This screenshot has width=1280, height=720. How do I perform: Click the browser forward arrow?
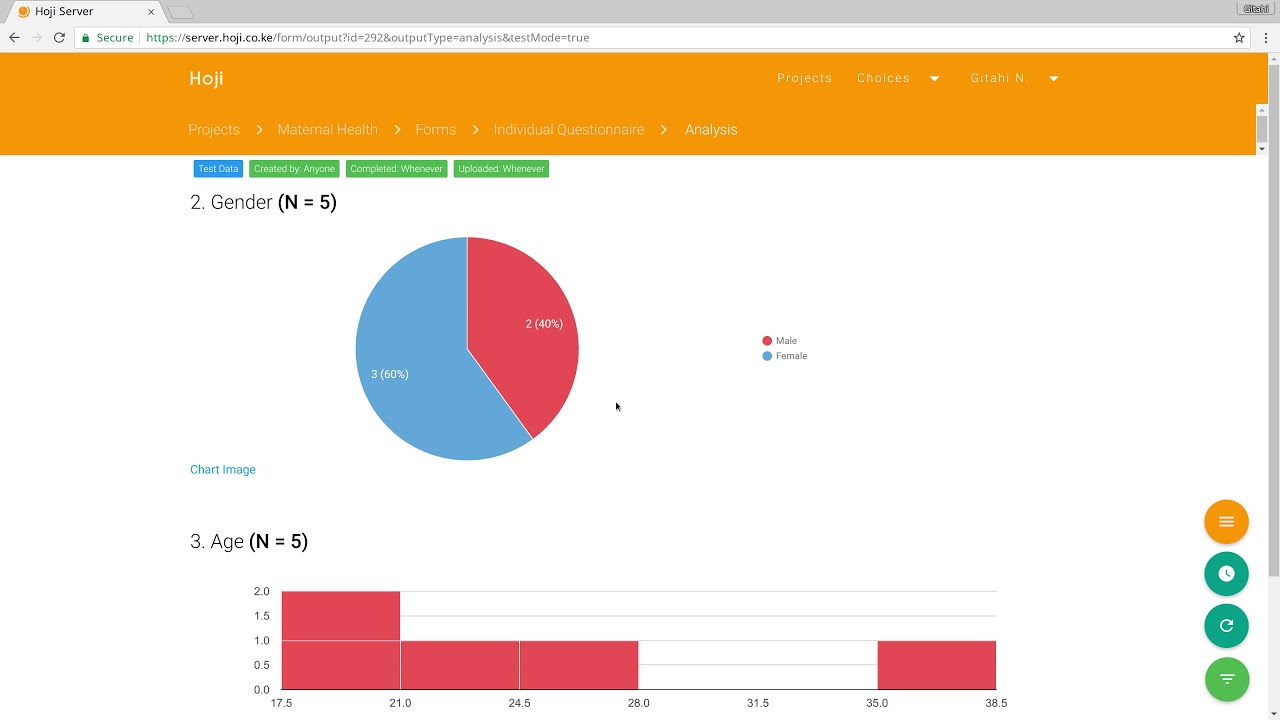pyautogui.click(x=37, y=38)
